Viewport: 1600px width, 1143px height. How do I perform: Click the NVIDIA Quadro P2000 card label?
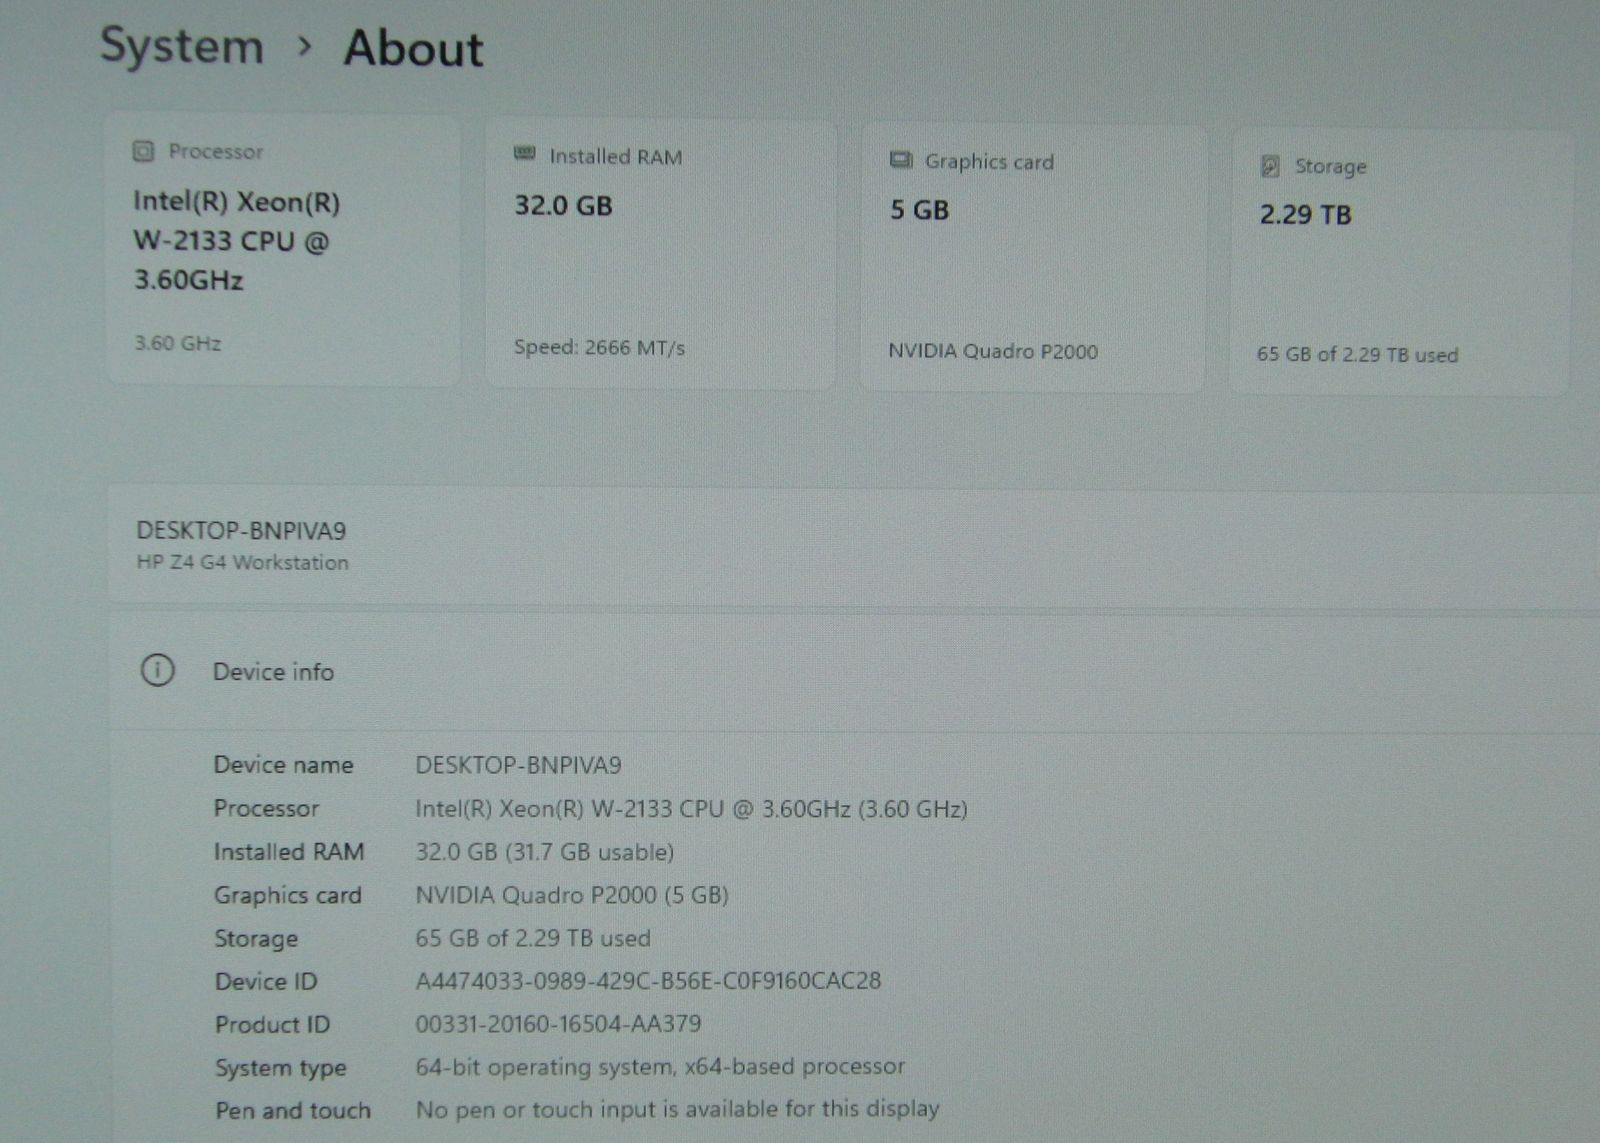pos(992,351)
